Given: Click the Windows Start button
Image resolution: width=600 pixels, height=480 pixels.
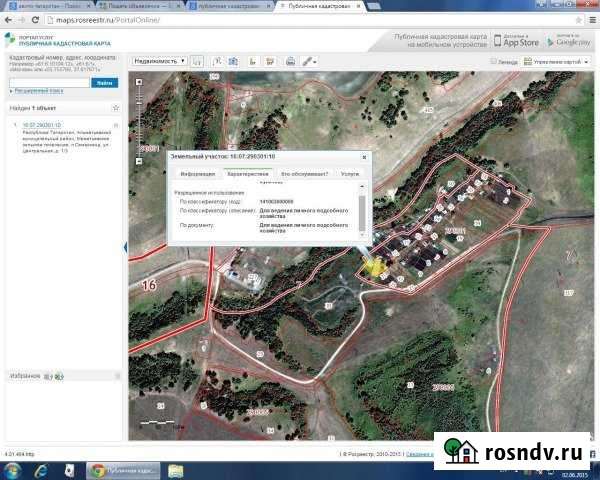Looking at the screenshot, I should [11, 469].
